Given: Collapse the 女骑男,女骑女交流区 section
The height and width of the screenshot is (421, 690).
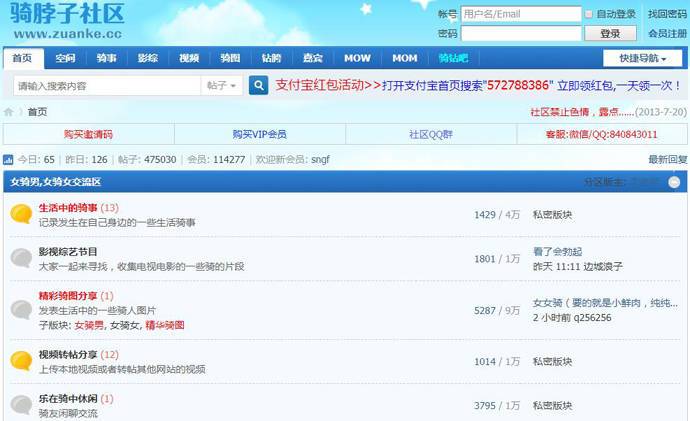Looking at the screenshot, I should click(675, 182).
